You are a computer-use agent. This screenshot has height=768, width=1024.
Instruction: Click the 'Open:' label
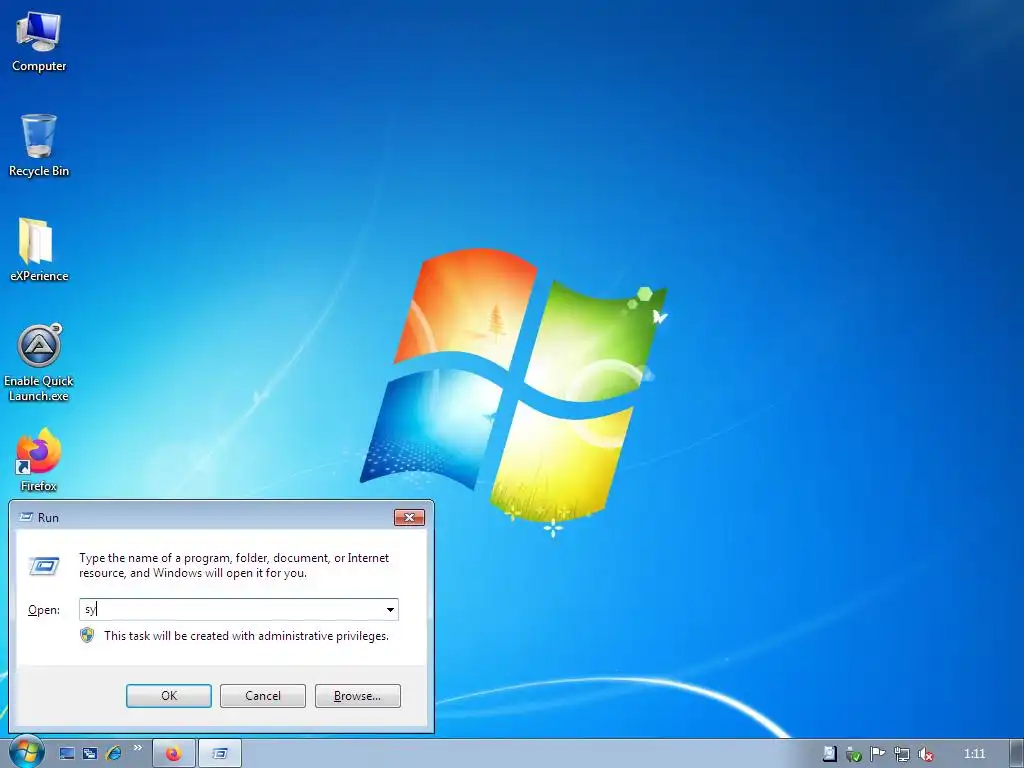pos(44,610)
